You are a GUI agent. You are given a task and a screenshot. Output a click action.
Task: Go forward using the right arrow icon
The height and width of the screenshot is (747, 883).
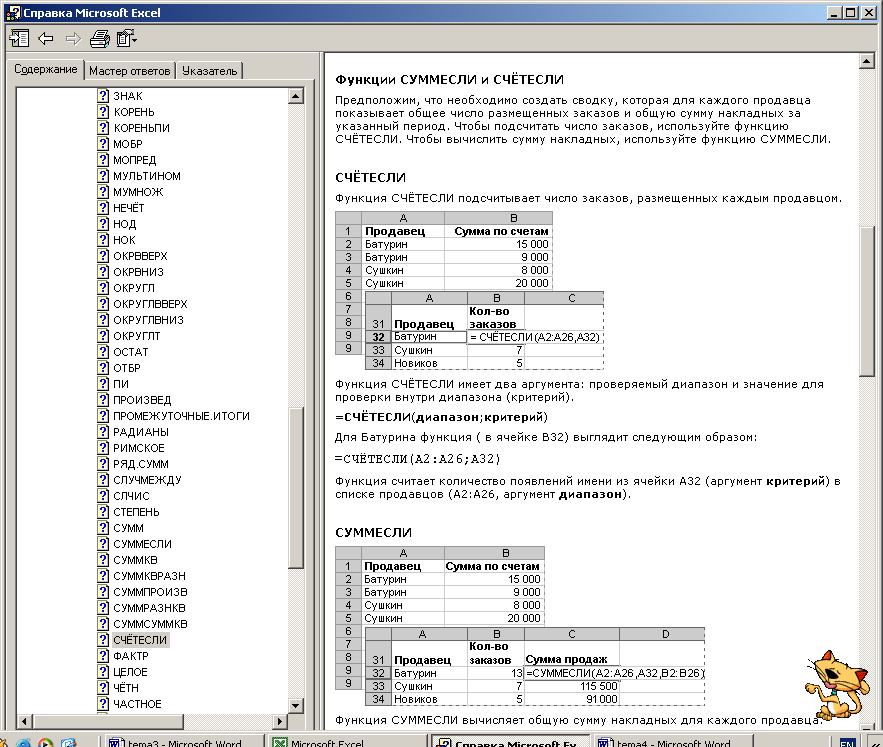tap(73, 38)
